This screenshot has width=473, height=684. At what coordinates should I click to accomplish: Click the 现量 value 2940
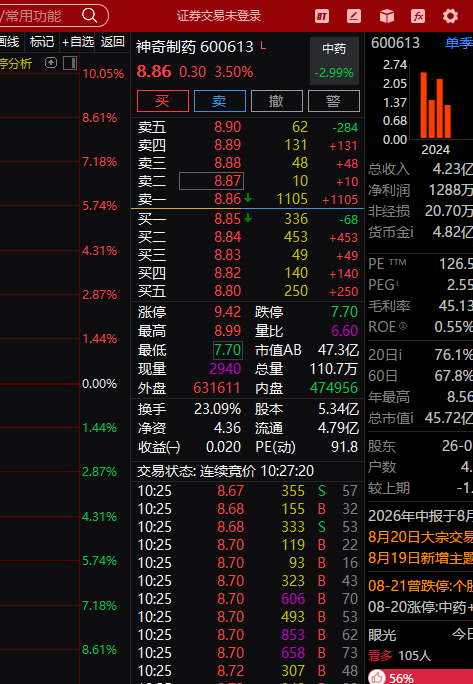pyautogui.click(x=225, y=369)
